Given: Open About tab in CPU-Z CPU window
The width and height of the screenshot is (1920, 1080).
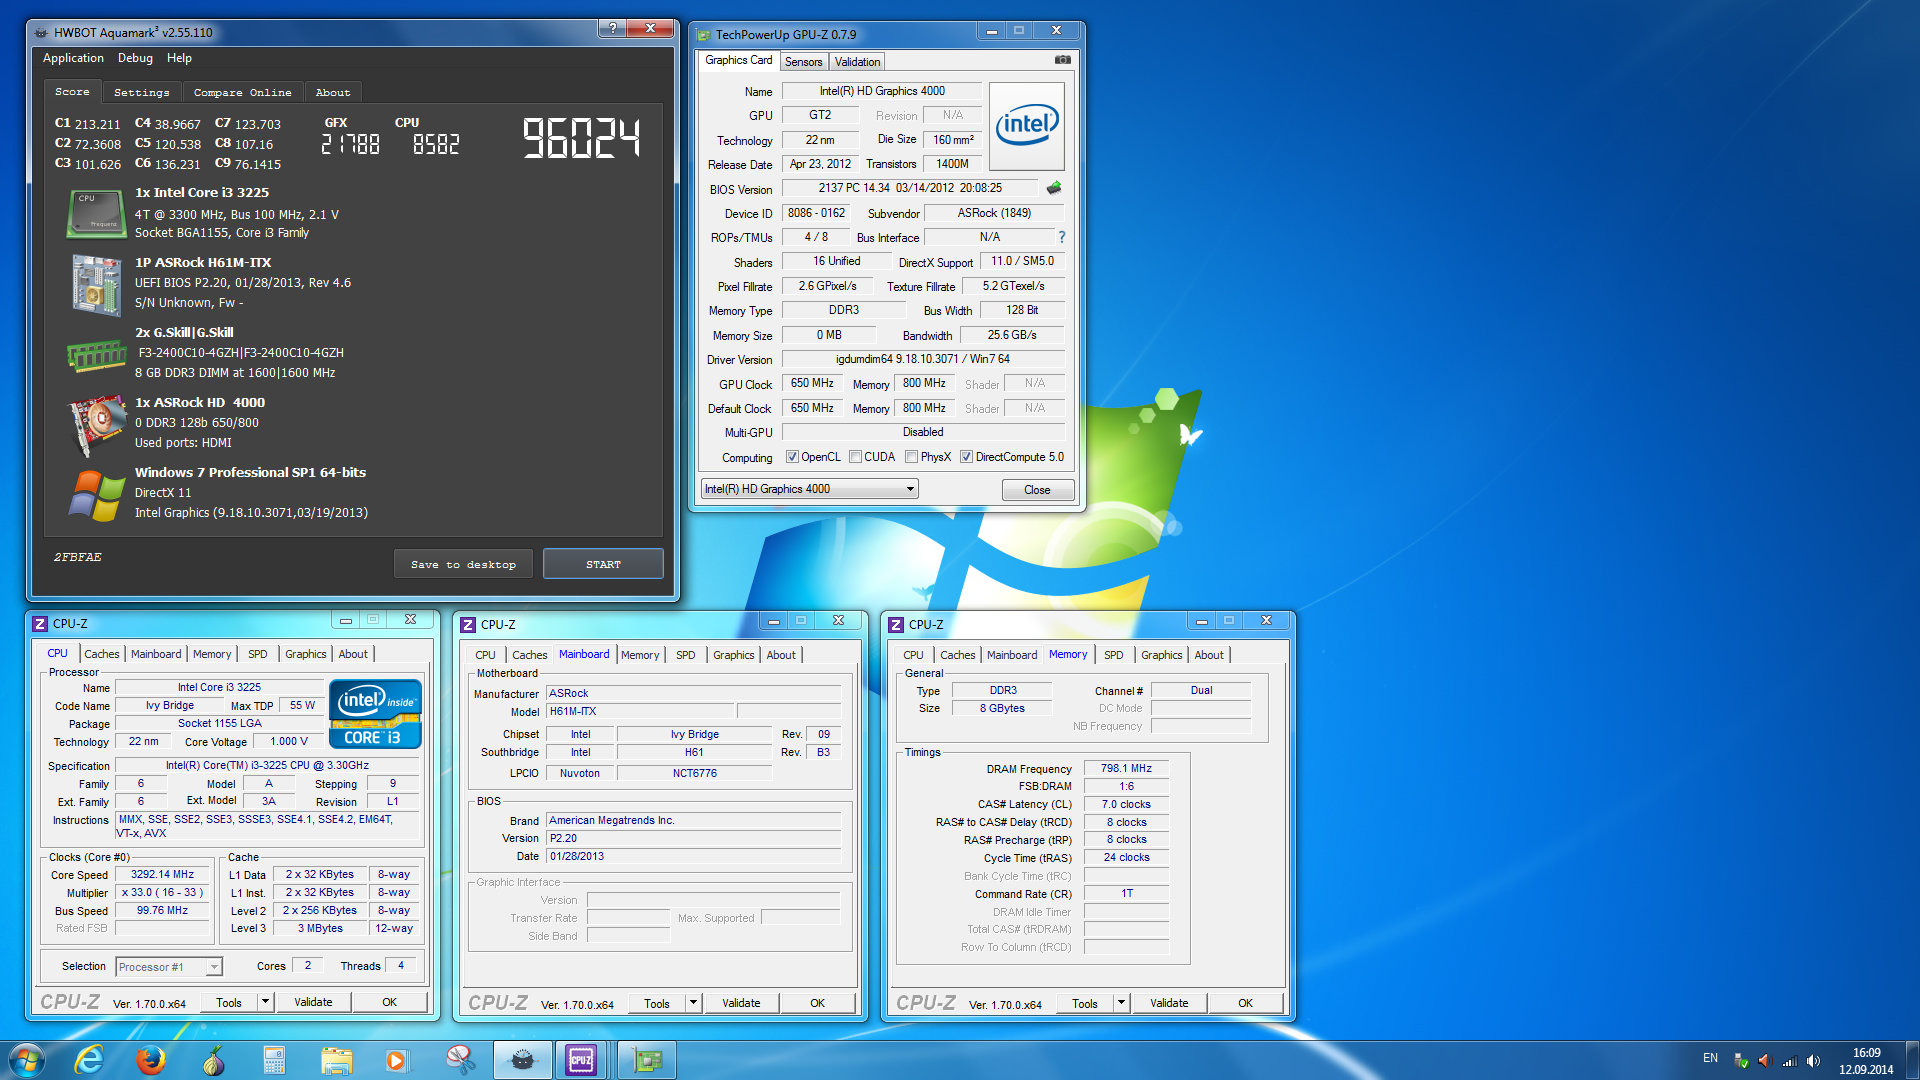Looking at the screenshot, I should coord(353,654).
